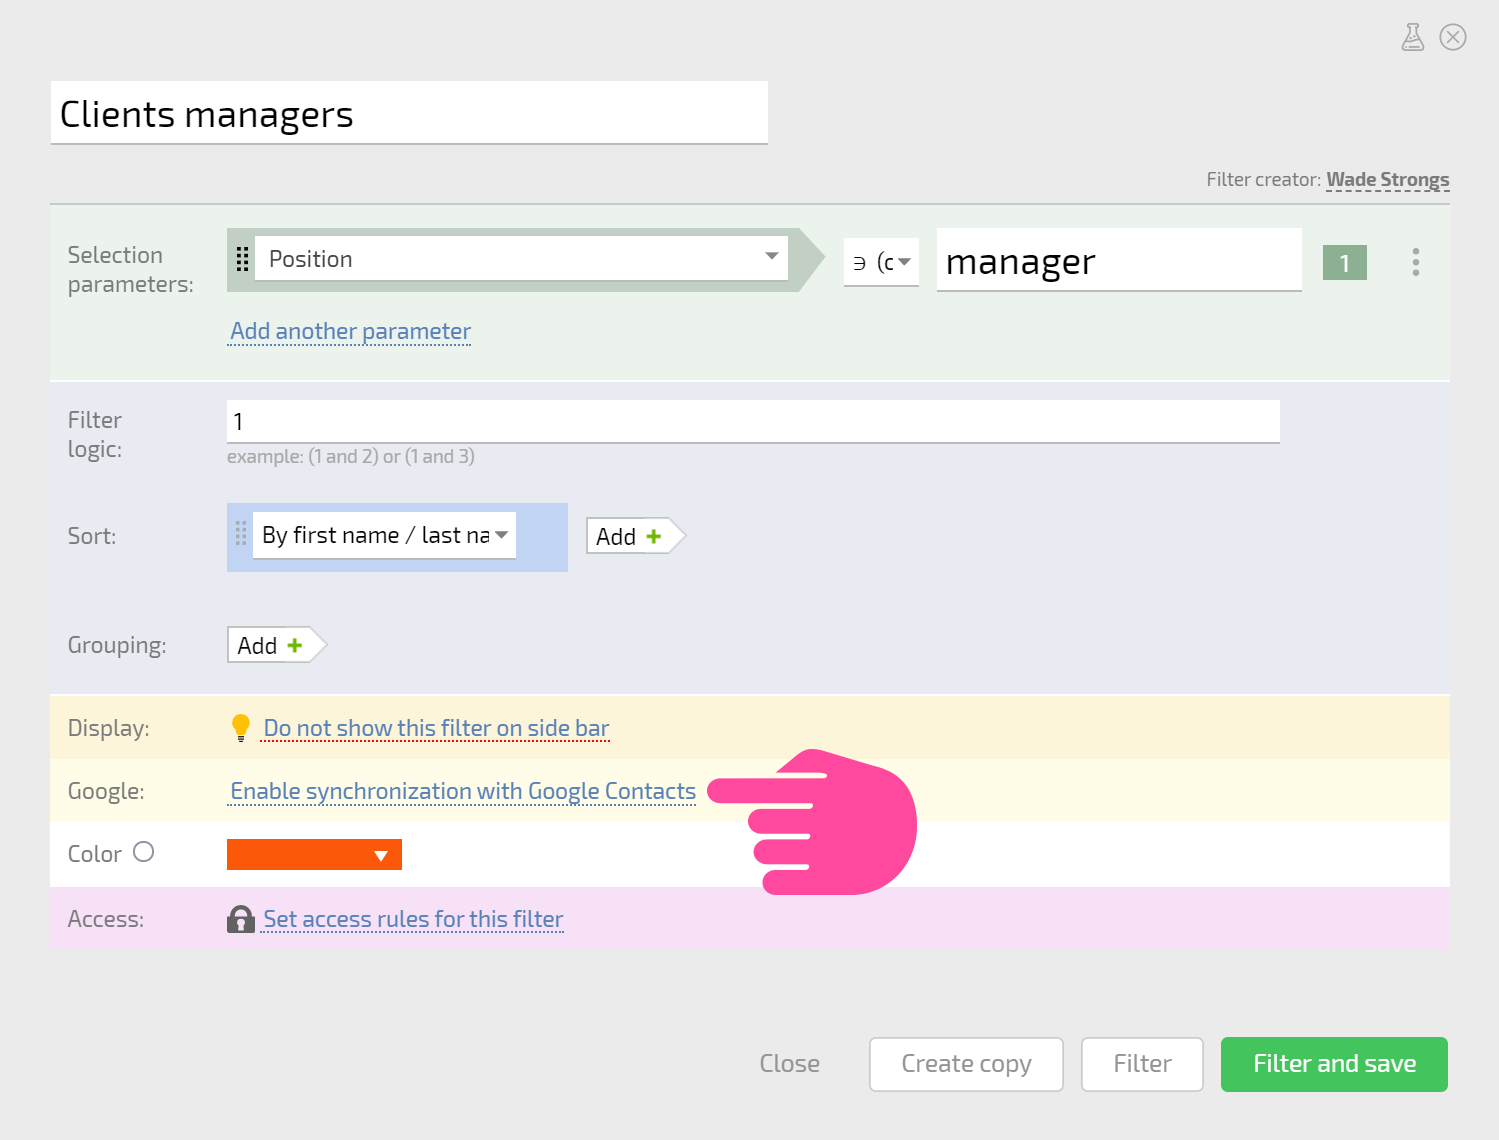Screen dimensions: 1499x1140
Task: Close the filter dialog with X icon
Action: pos(1453,37)
